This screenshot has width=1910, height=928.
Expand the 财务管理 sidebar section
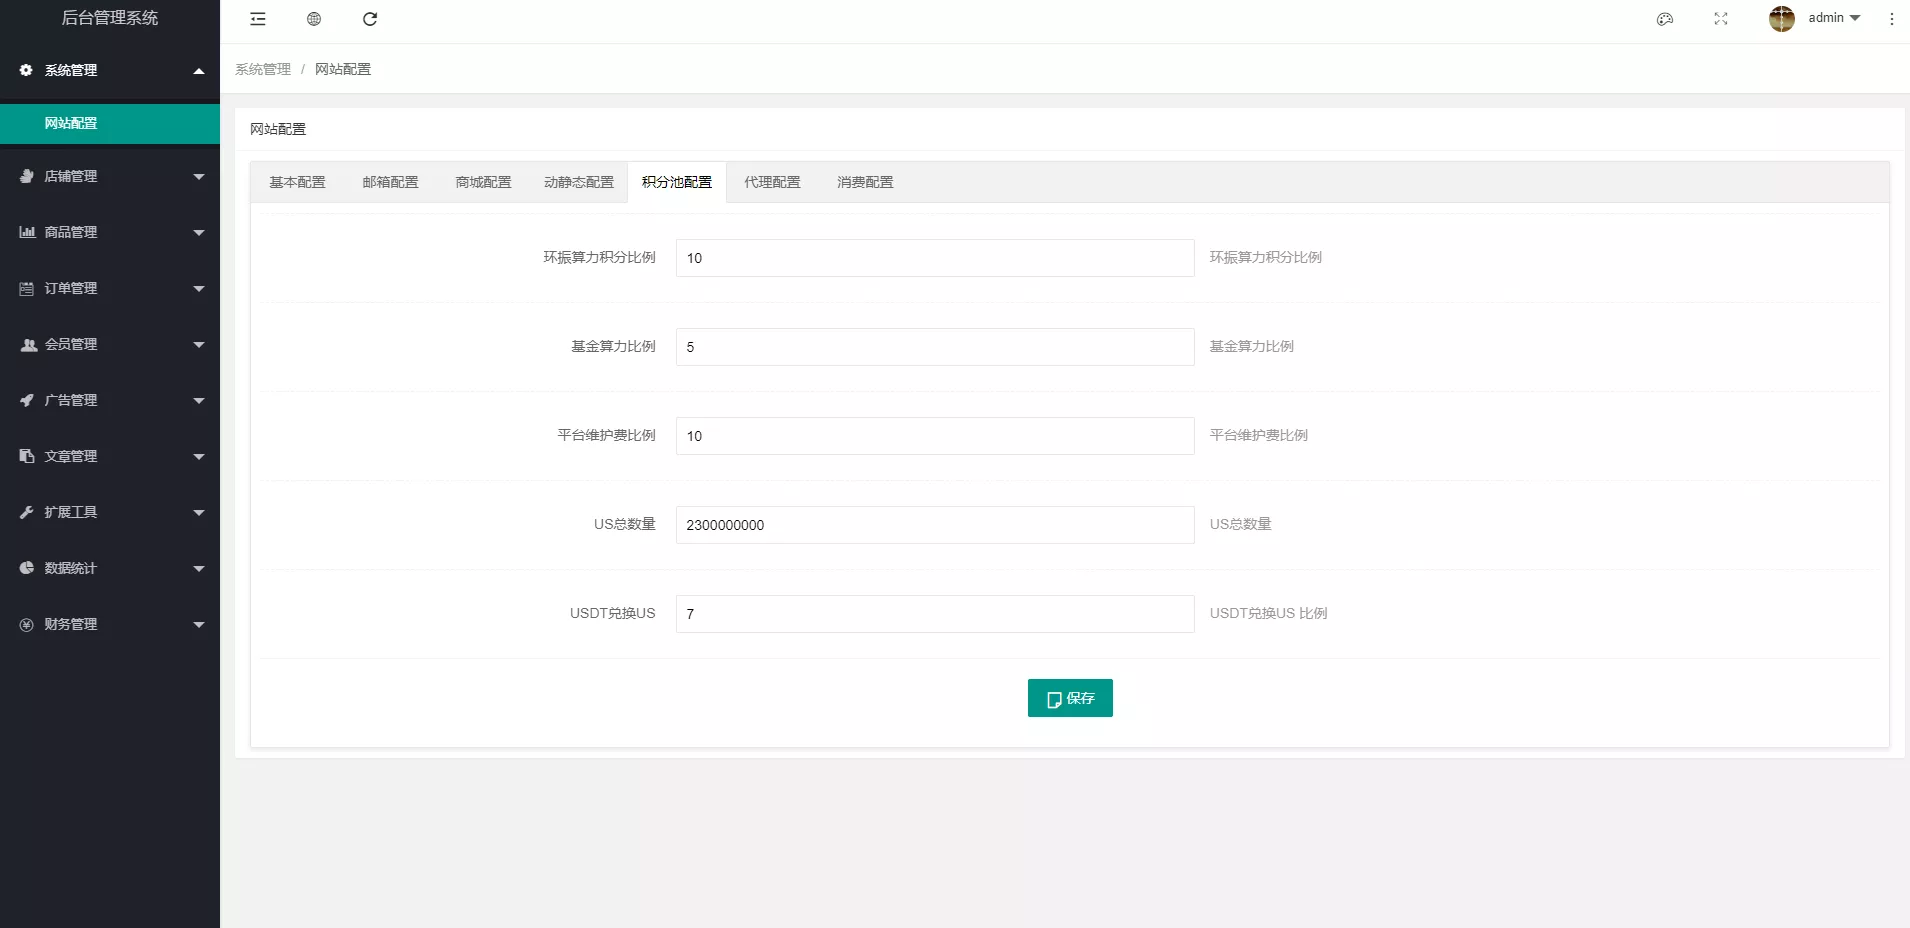coord(110,624)
